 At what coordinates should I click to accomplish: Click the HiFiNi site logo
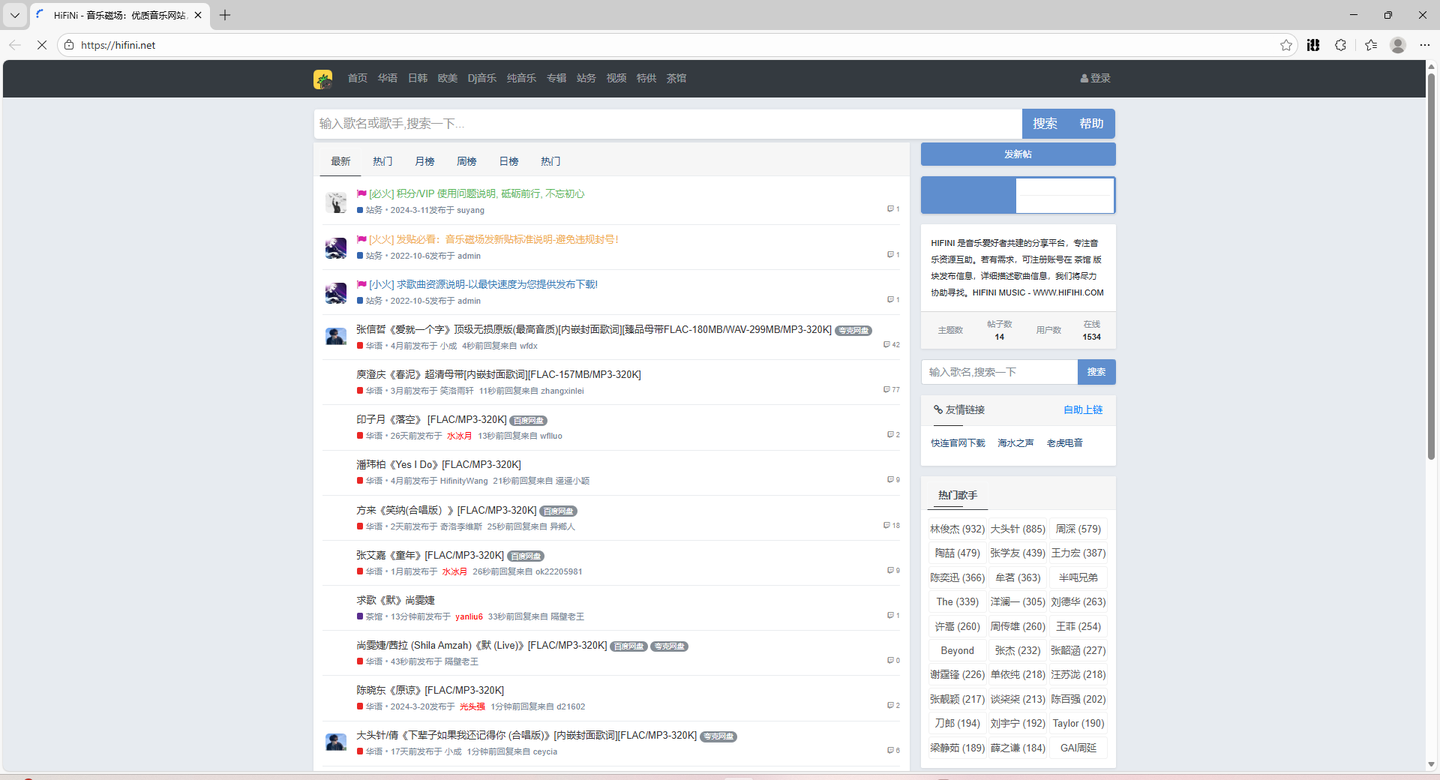pos(323,79)
